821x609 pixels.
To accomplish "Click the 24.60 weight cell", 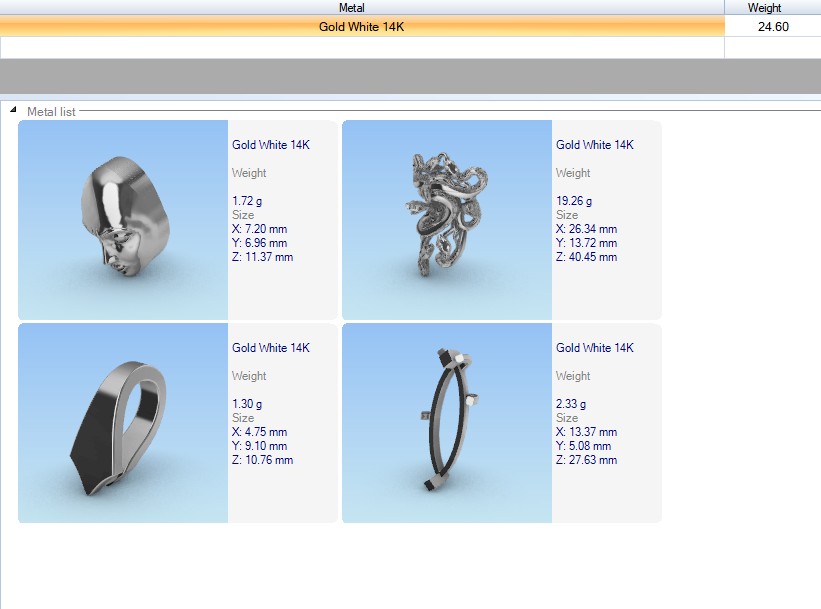I will [772, 27].
